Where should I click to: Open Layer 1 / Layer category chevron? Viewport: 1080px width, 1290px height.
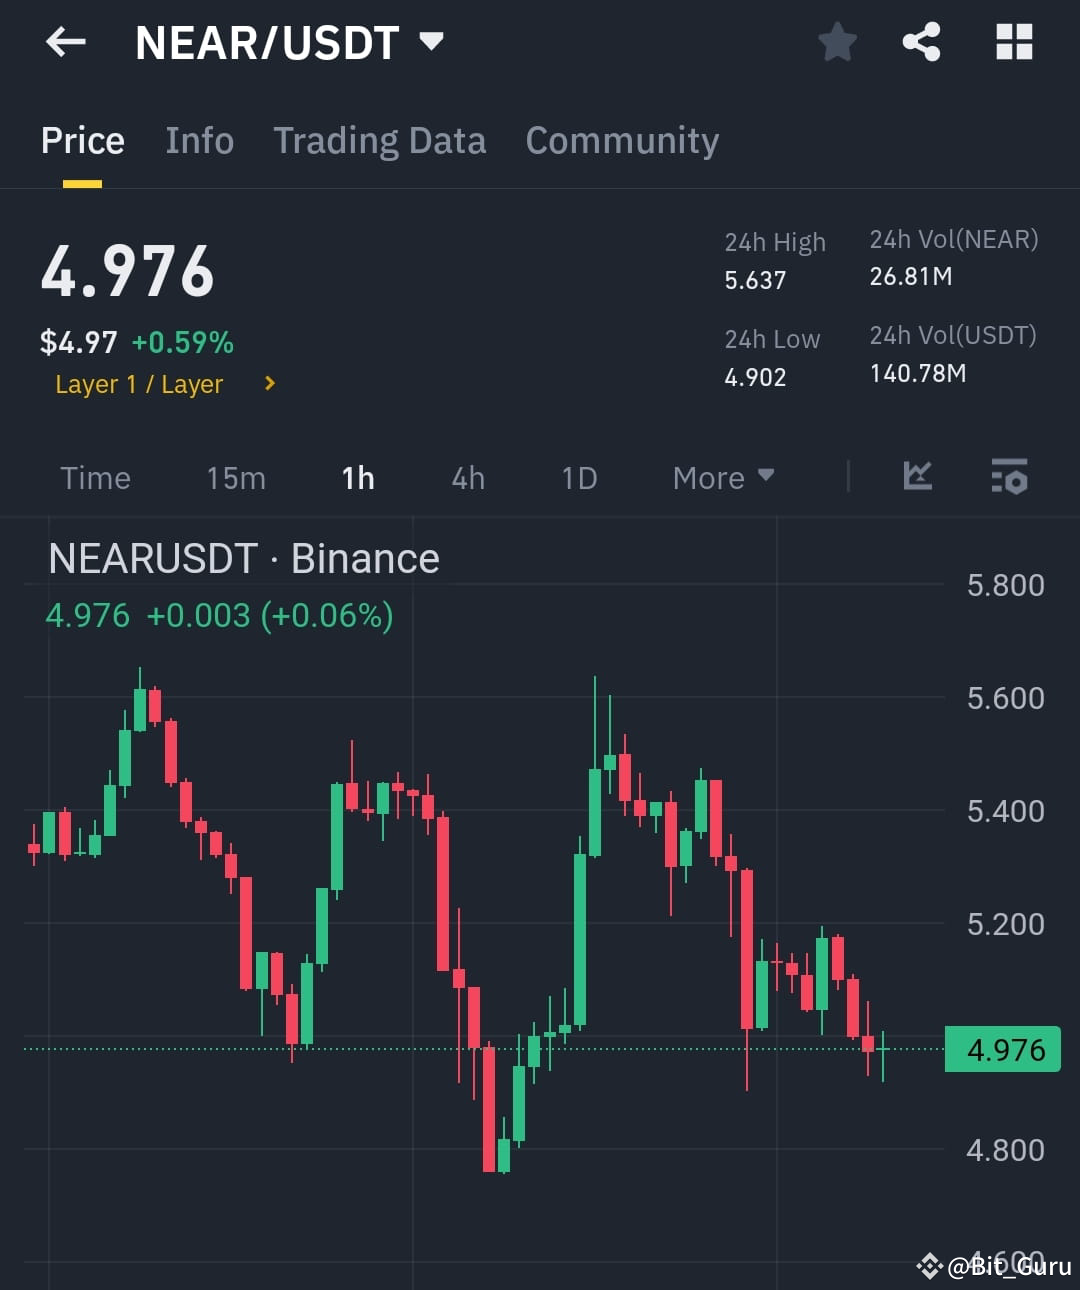click(x=268, y=383)
